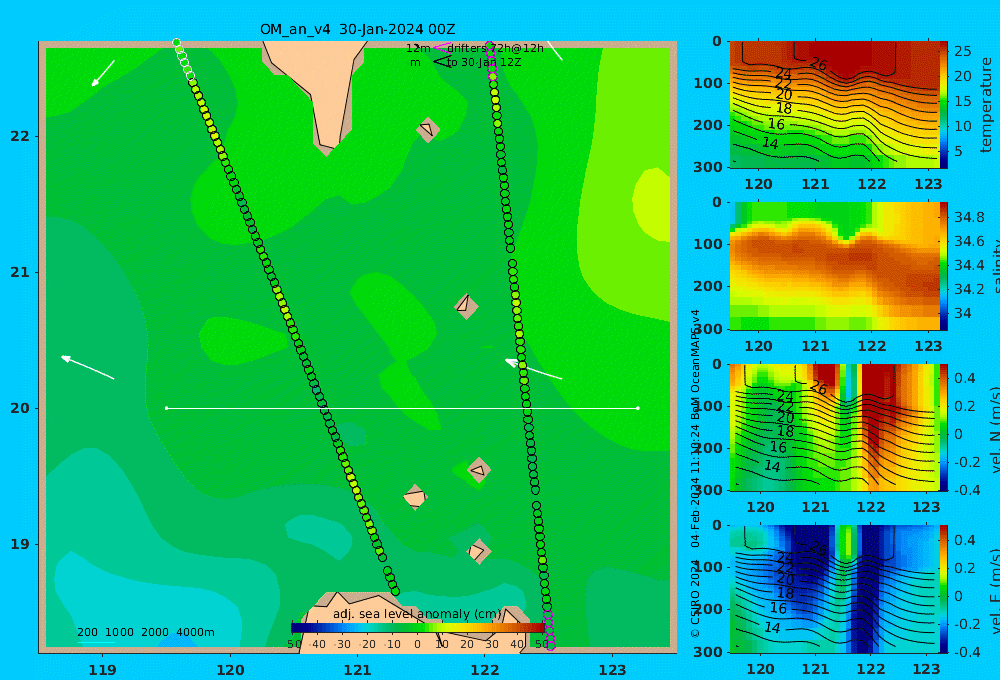1000x680 pixels.
Task: Click the left endpoint dot of the white transect
Action: [x=166, y=408]
